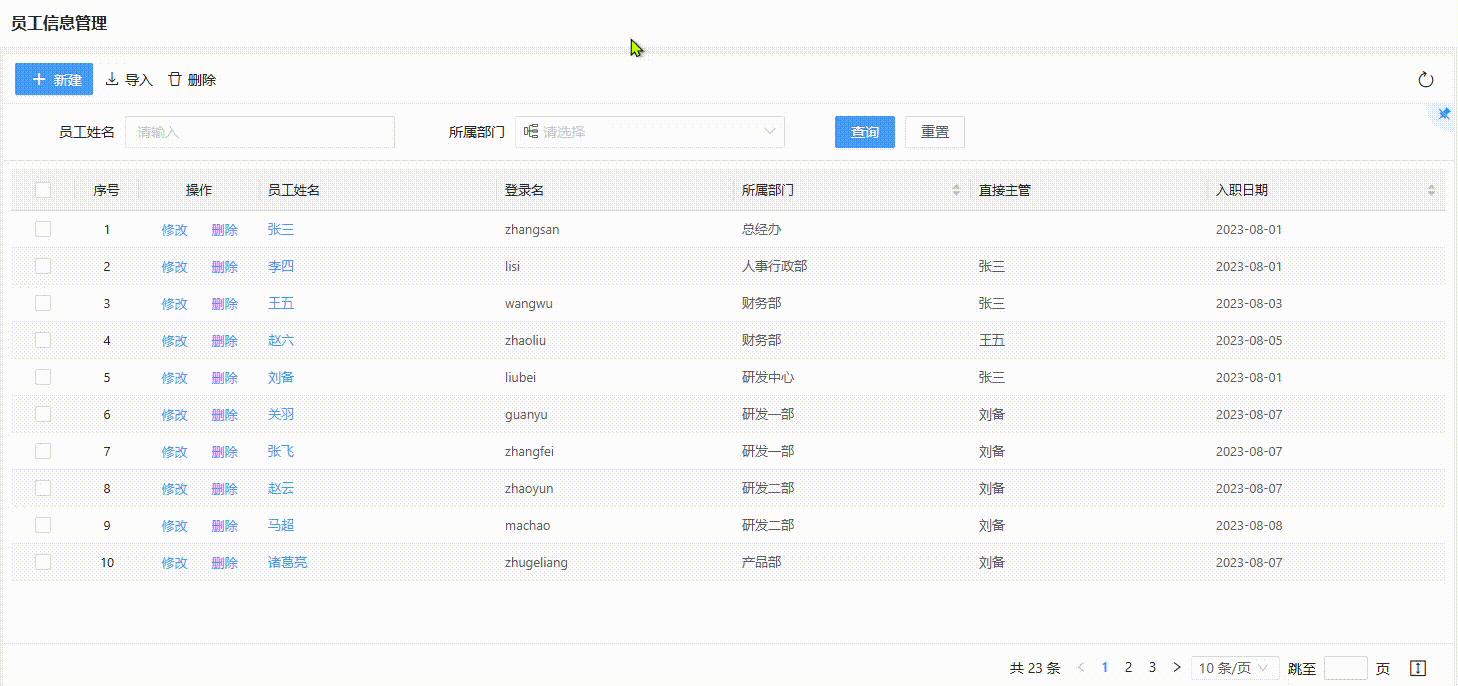The height and width of the screenshot is (686, 1458).
Task: Go to next page arrow
Action: click(x=1177, y=667)
